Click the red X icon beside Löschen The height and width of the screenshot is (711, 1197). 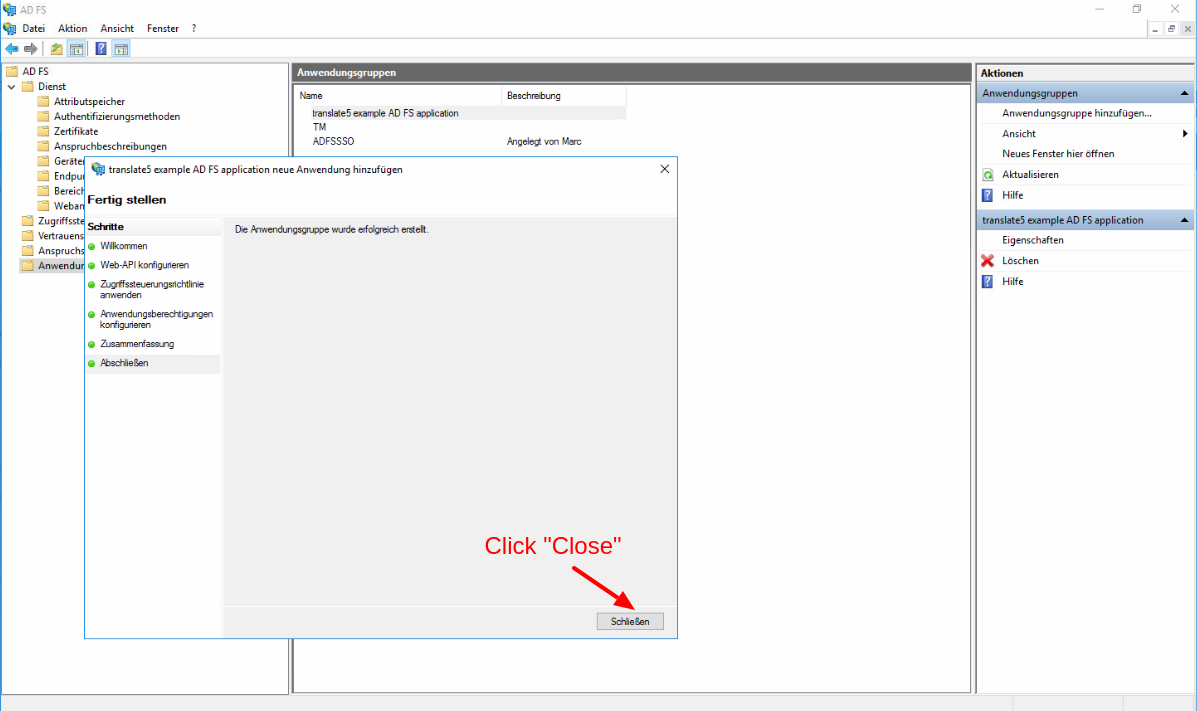[988, 261]
